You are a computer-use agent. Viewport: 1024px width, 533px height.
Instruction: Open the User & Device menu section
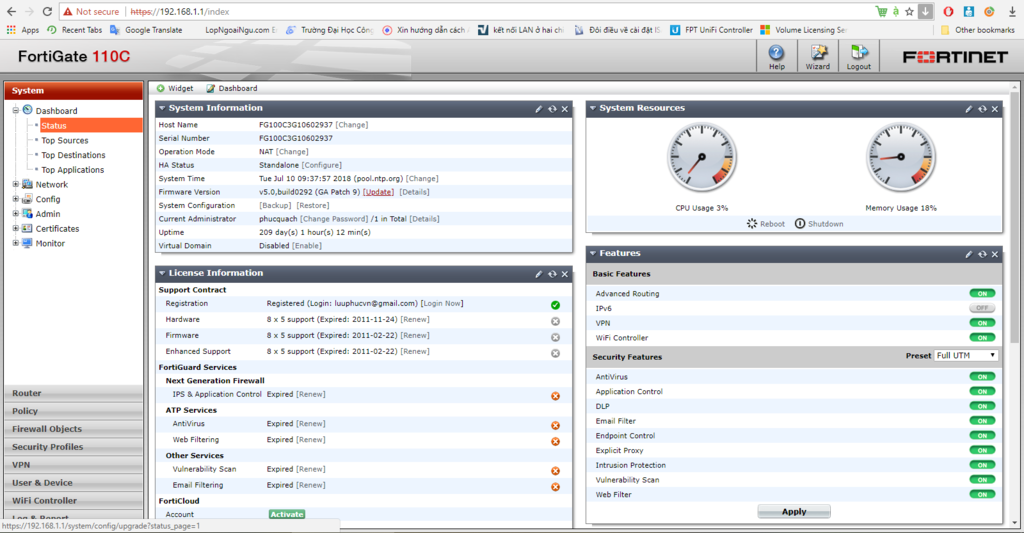[x=73, y=483]
